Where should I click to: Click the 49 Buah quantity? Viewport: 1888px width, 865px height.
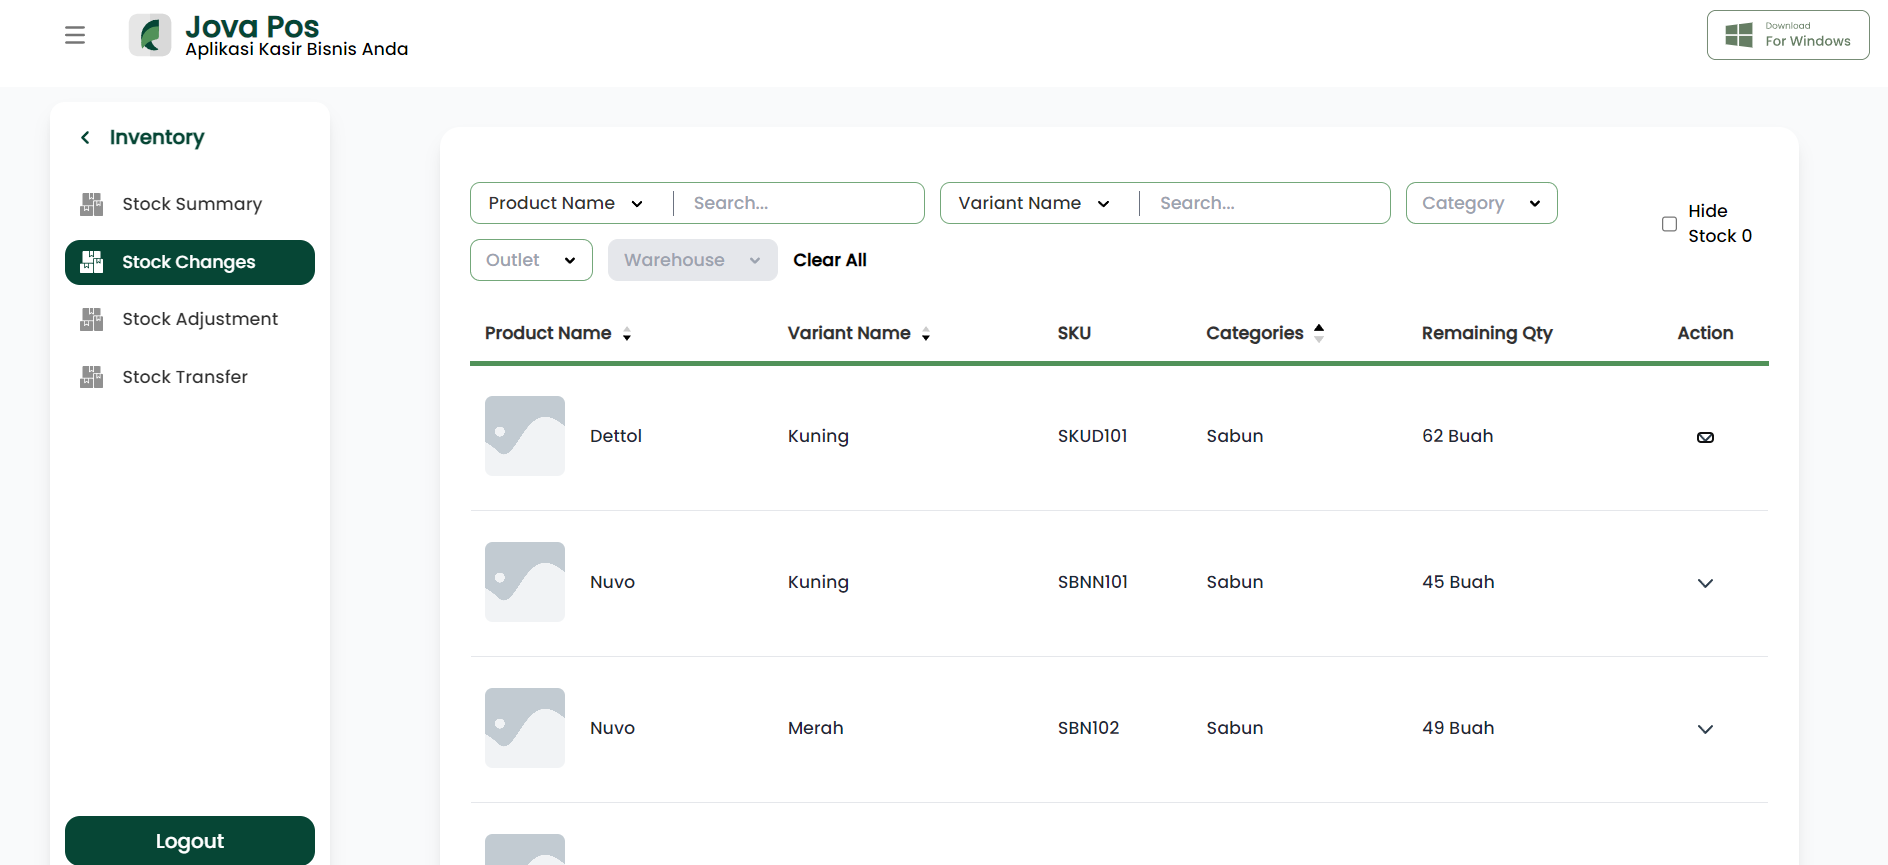[1459, 728]
